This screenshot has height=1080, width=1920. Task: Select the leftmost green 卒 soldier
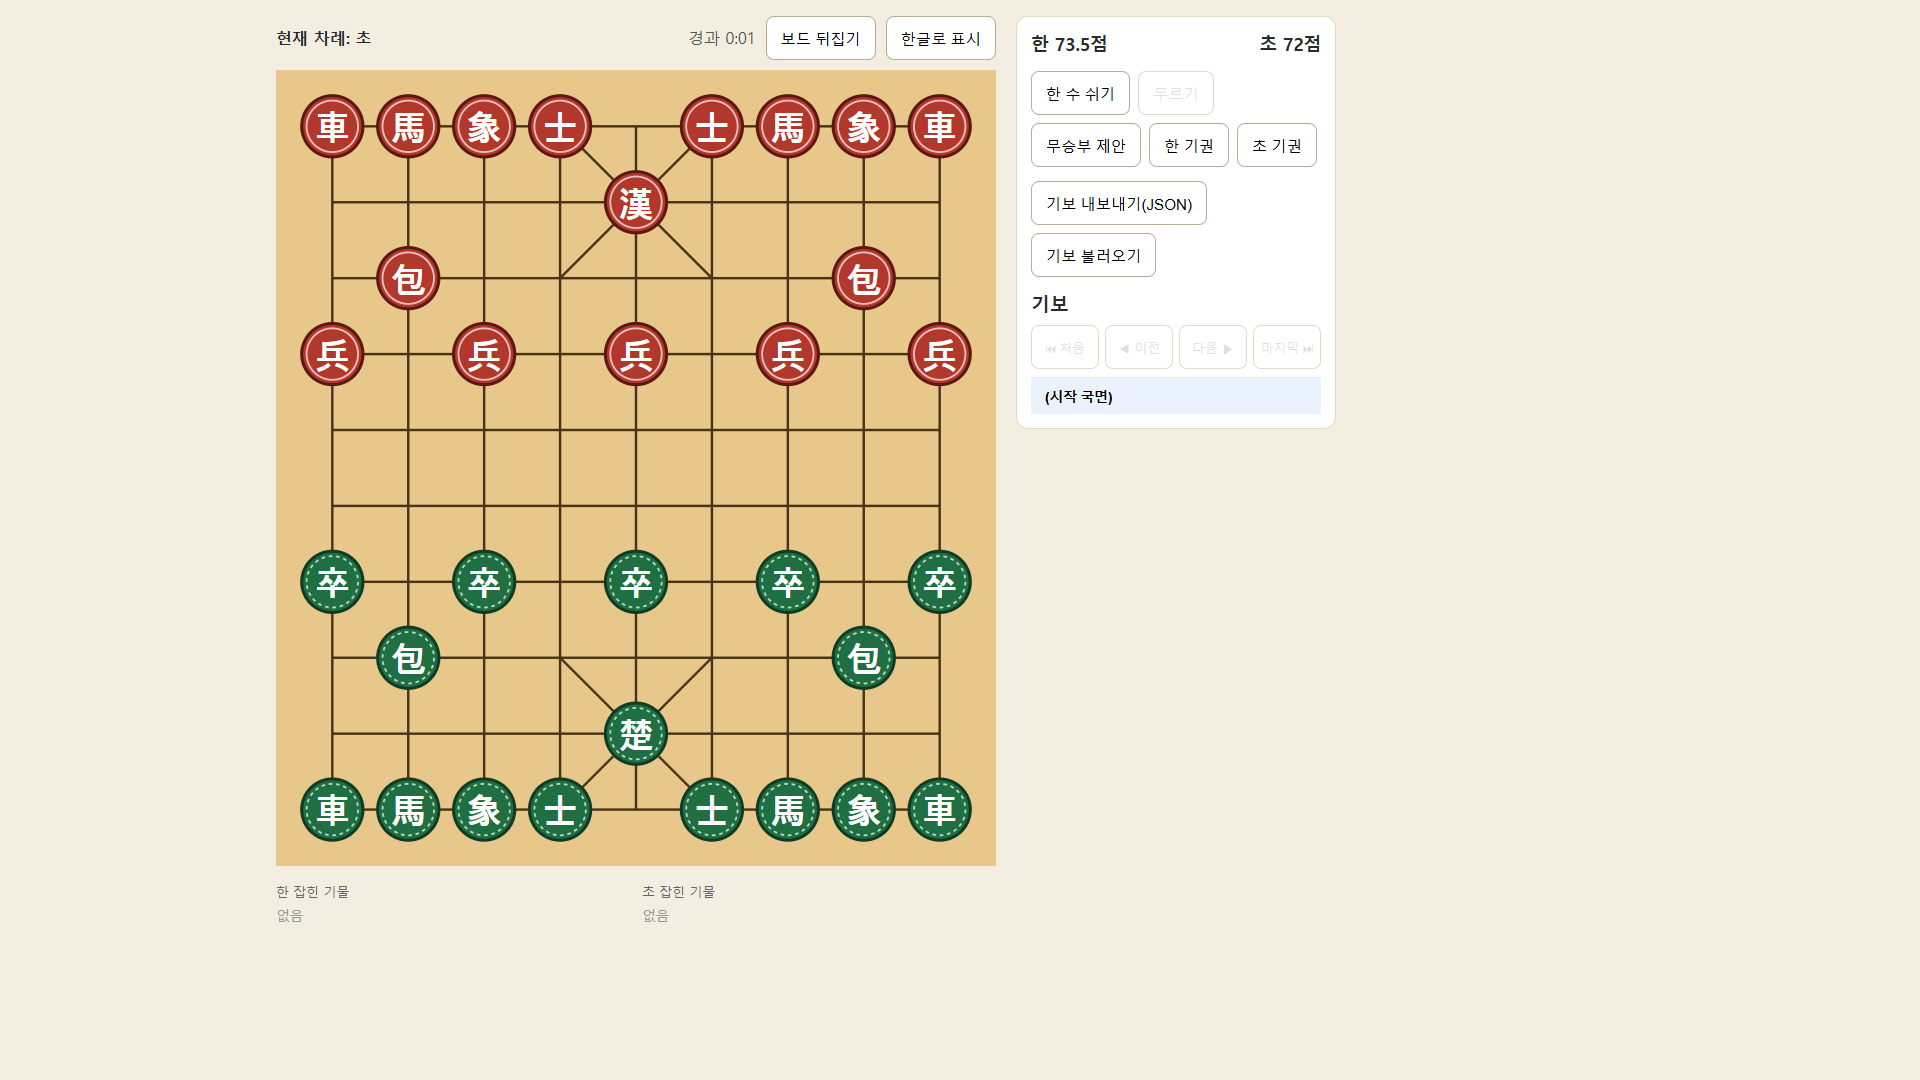coord(332,582)
